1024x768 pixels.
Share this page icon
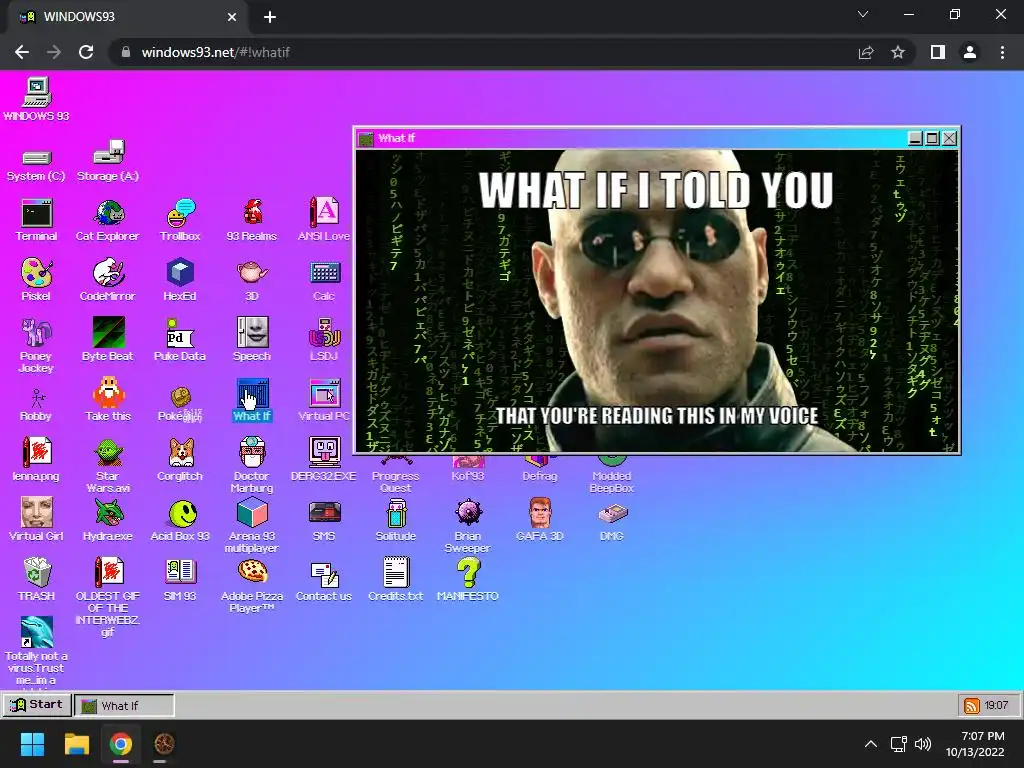coord(866,52)
